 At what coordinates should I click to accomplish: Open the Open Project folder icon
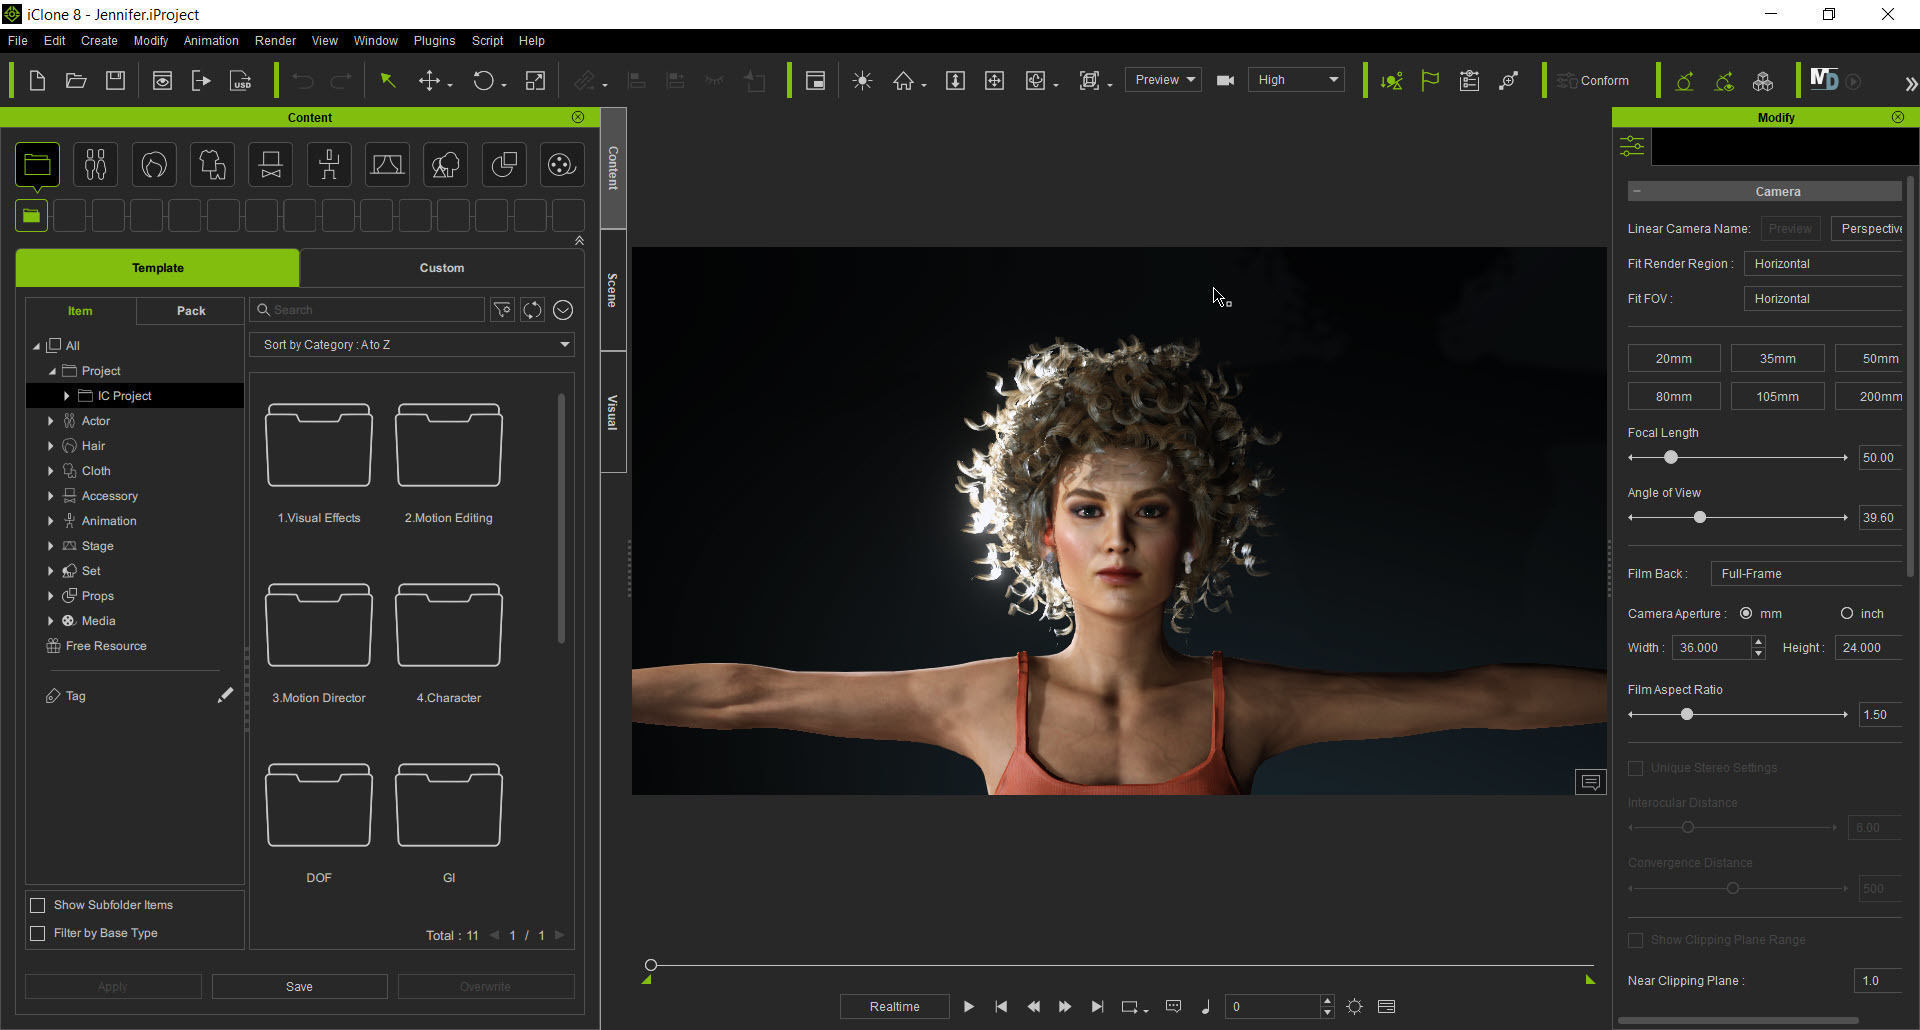(76, 81)
